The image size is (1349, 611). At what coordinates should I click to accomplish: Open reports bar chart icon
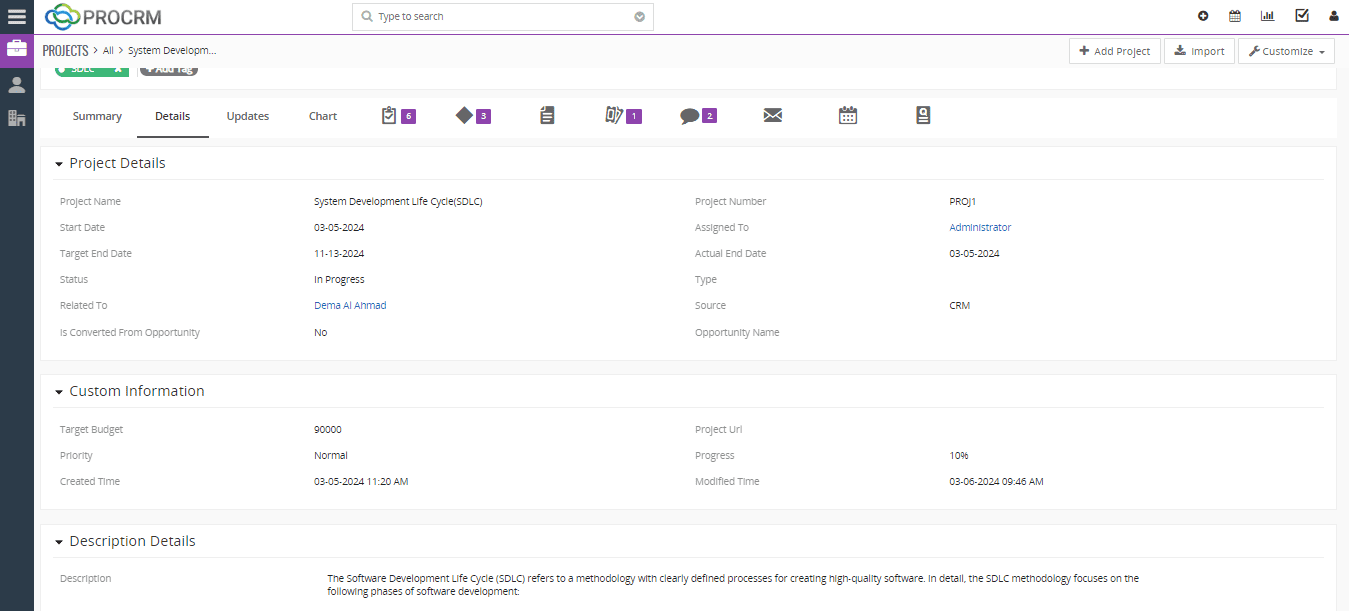click(1268, 16)
